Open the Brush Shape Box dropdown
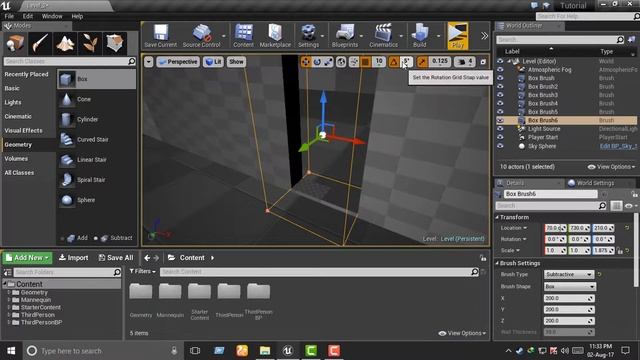This screenshot has height=360, width=640. coord(570,287)
